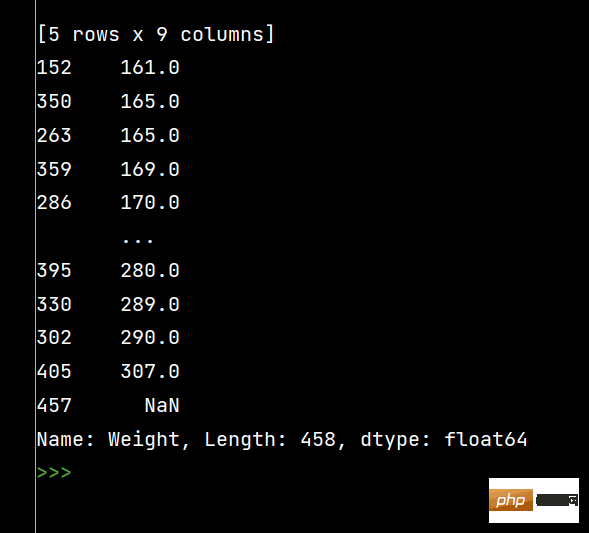Select the 165.0 value in row 263
Screen dimensions: 589x533
coord(150,136)
